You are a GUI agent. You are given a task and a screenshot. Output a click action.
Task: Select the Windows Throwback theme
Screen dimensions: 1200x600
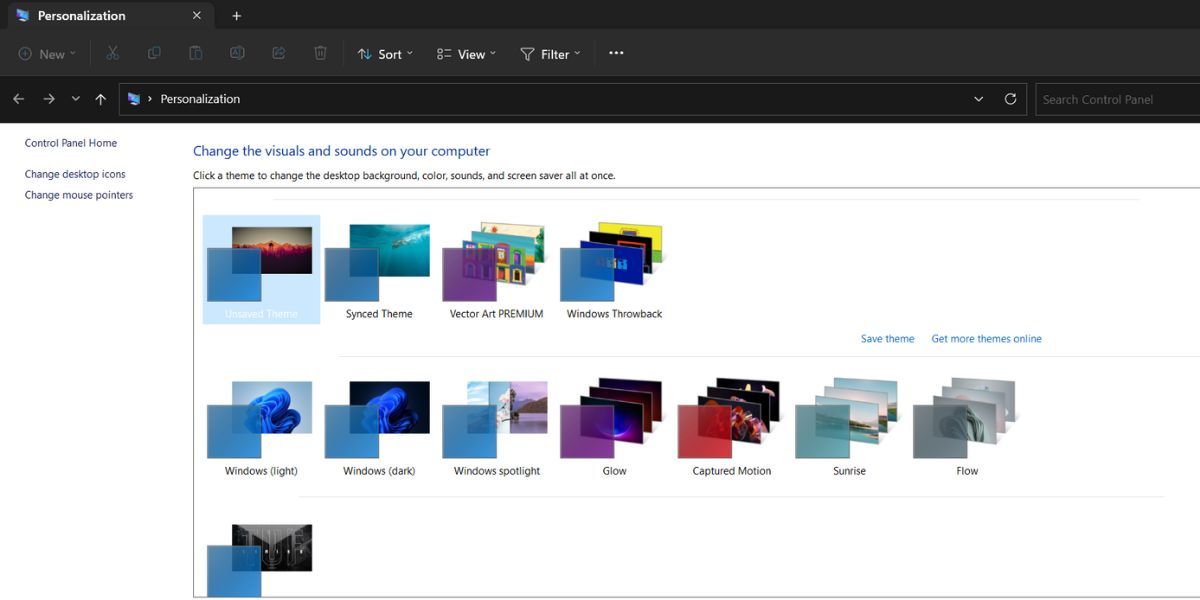click(614, 269)
